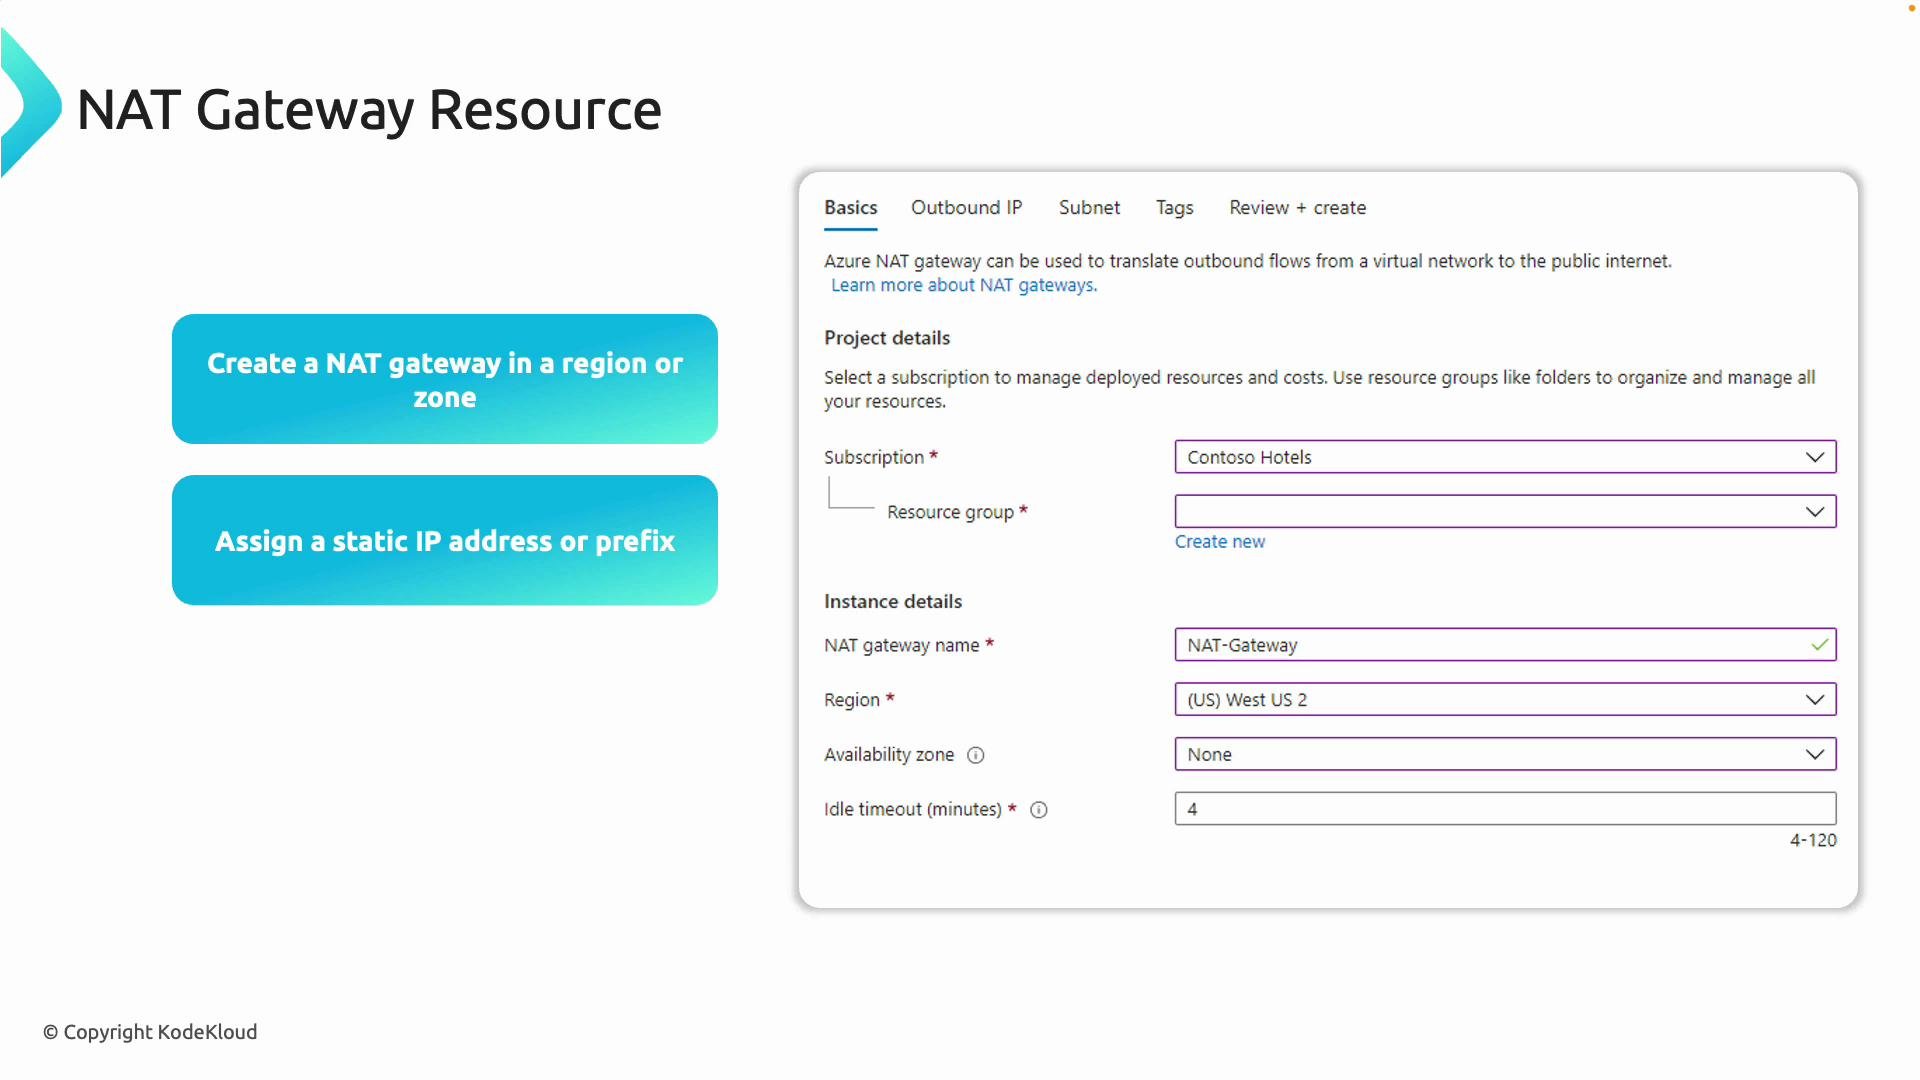Click the Select a subscription description paragraph
This screenshot has height=1080, width=1920.
point(1319,390)
